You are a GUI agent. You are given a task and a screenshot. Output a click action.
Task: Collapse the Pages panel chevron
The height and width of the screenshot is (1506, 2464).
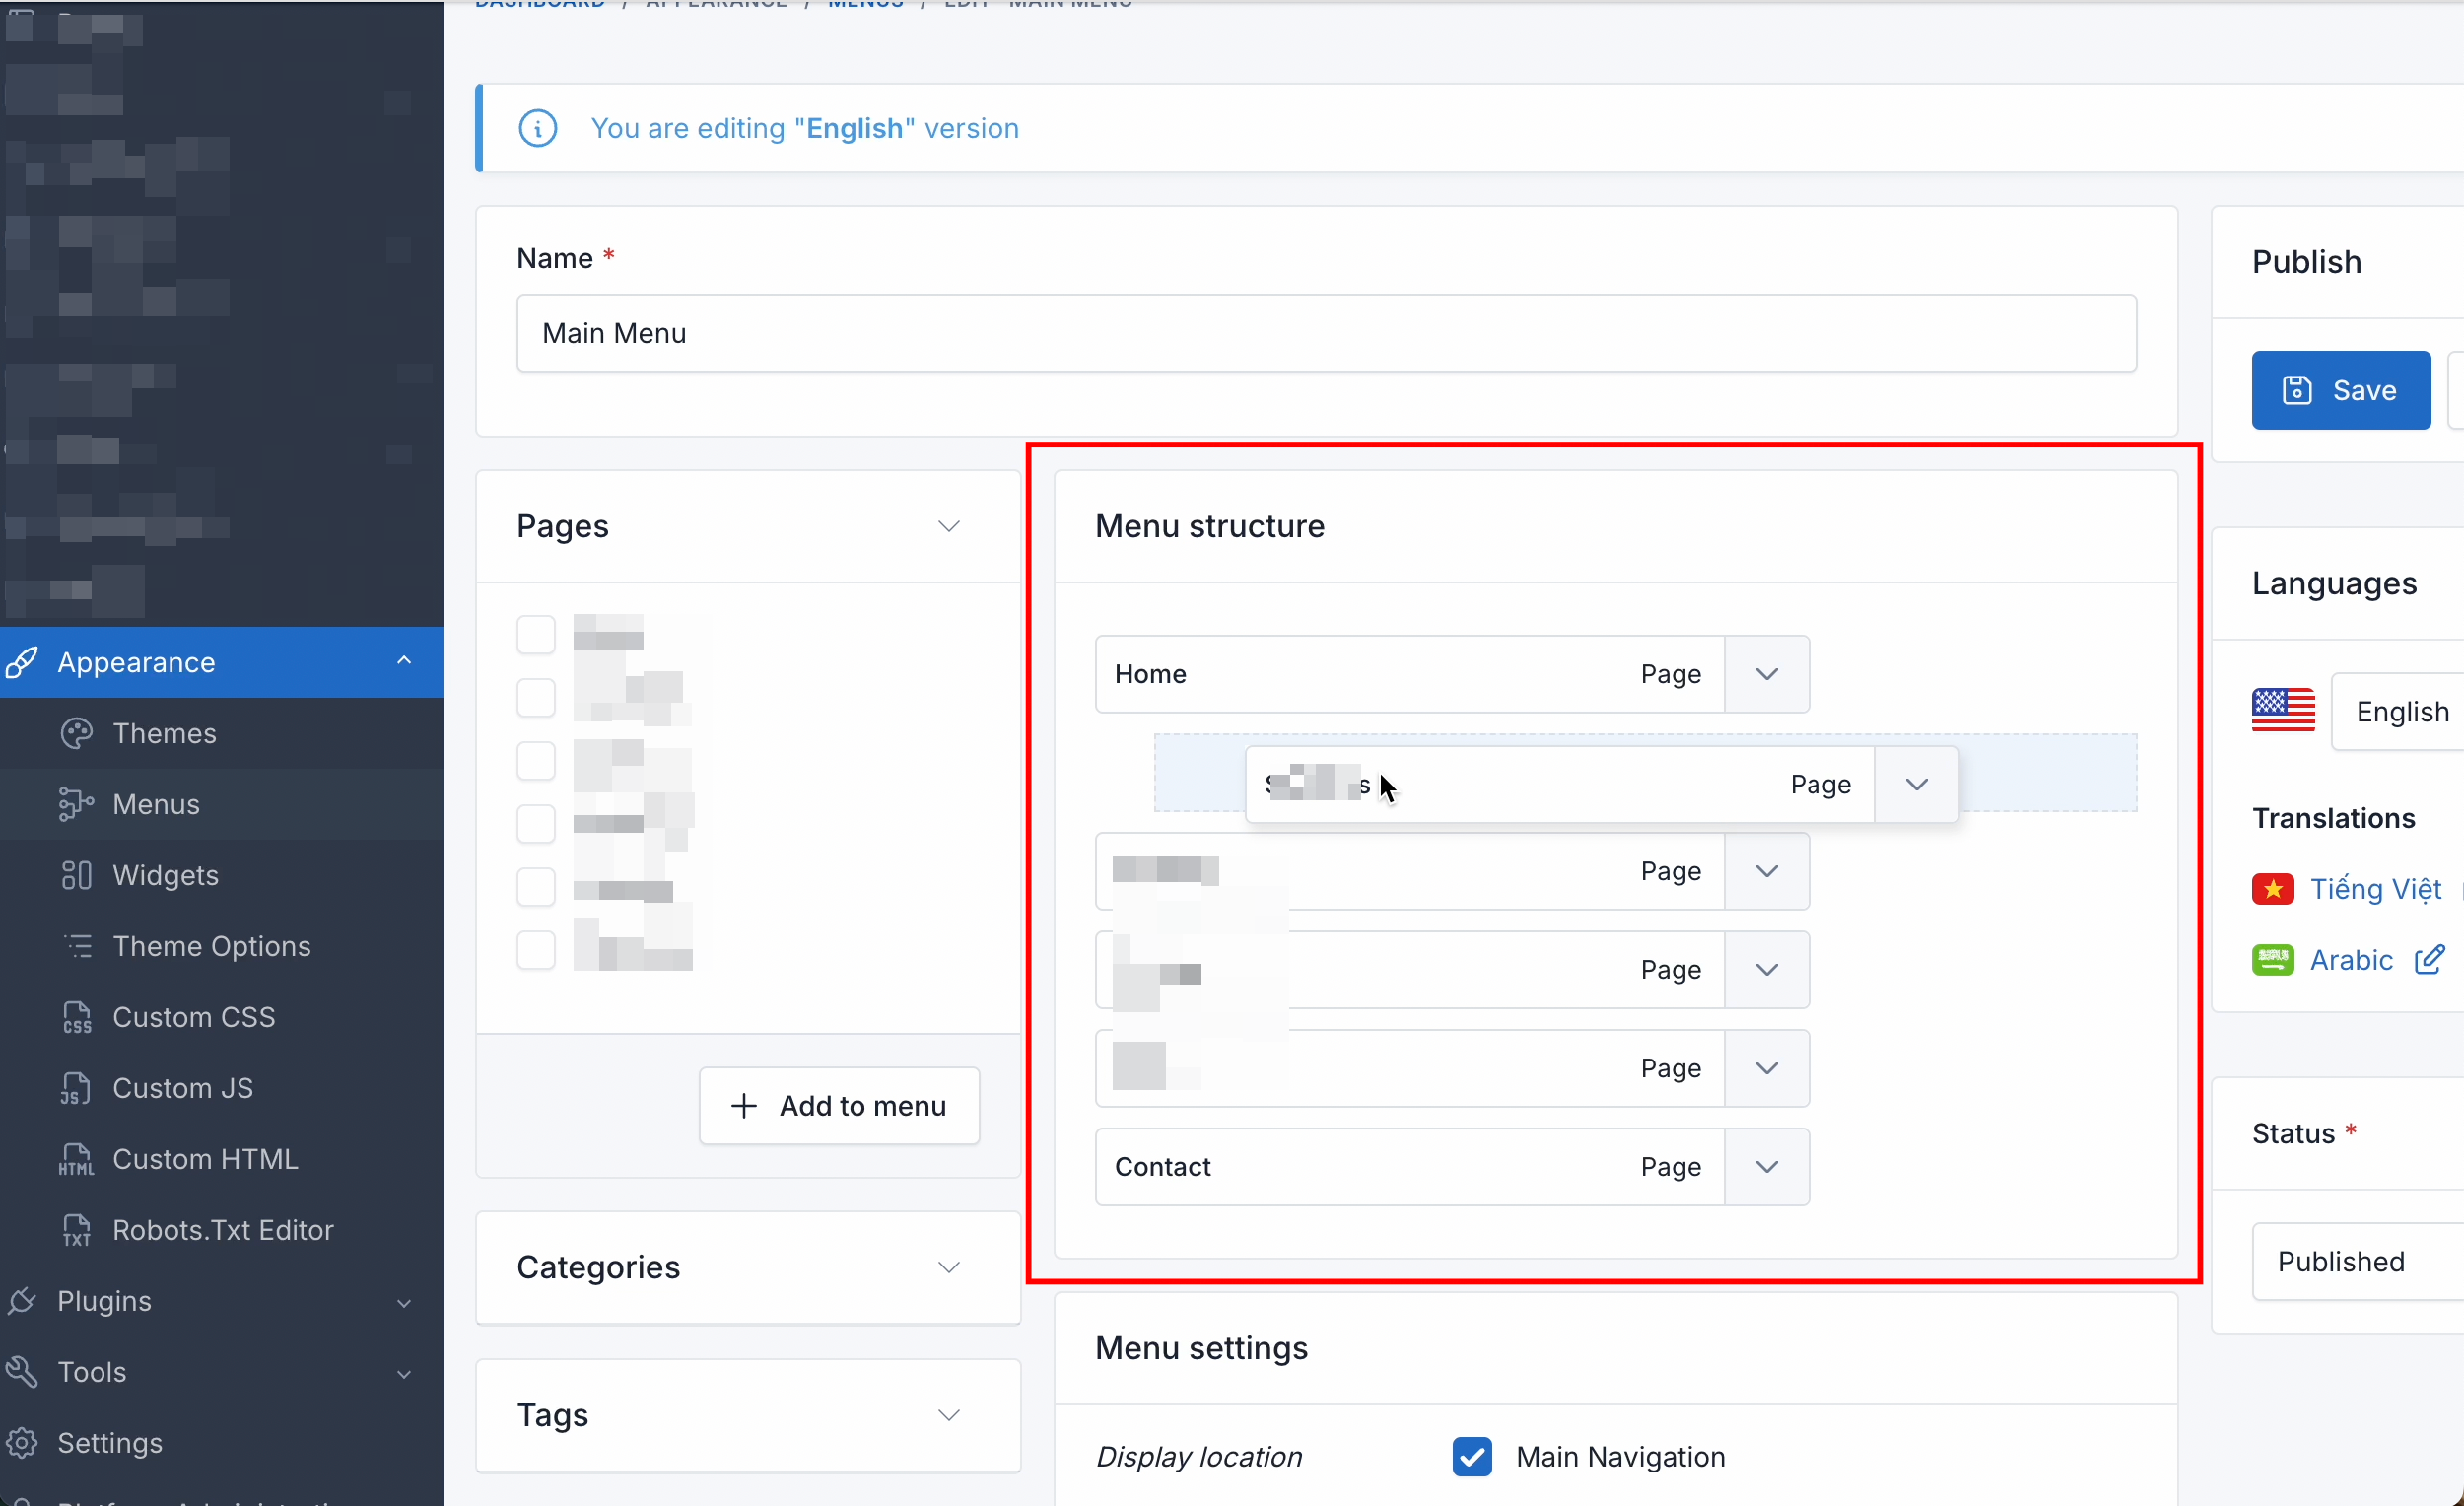point(949,526)
